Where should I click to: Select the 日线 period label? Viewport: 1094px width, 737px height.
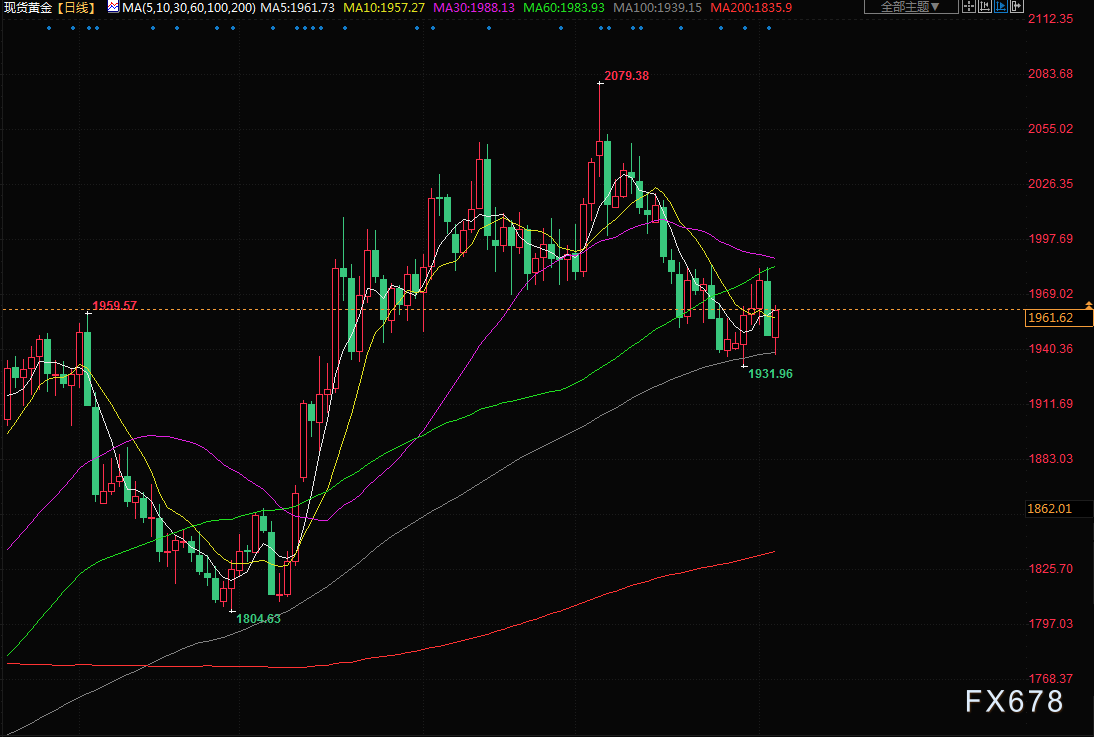tap(75, 8)
